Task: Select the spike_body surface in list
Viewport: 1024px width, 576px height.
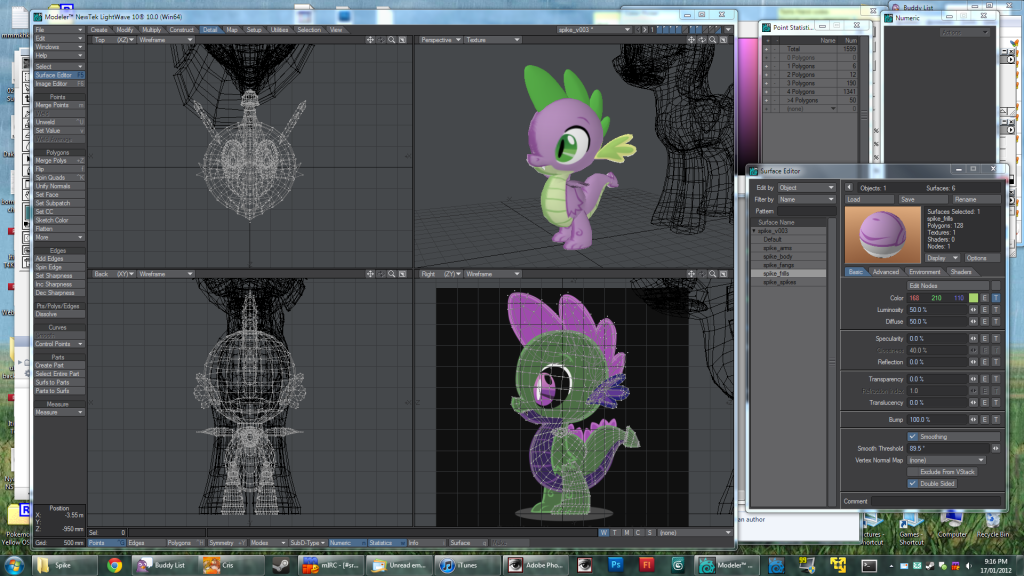Action: (790, 257)
